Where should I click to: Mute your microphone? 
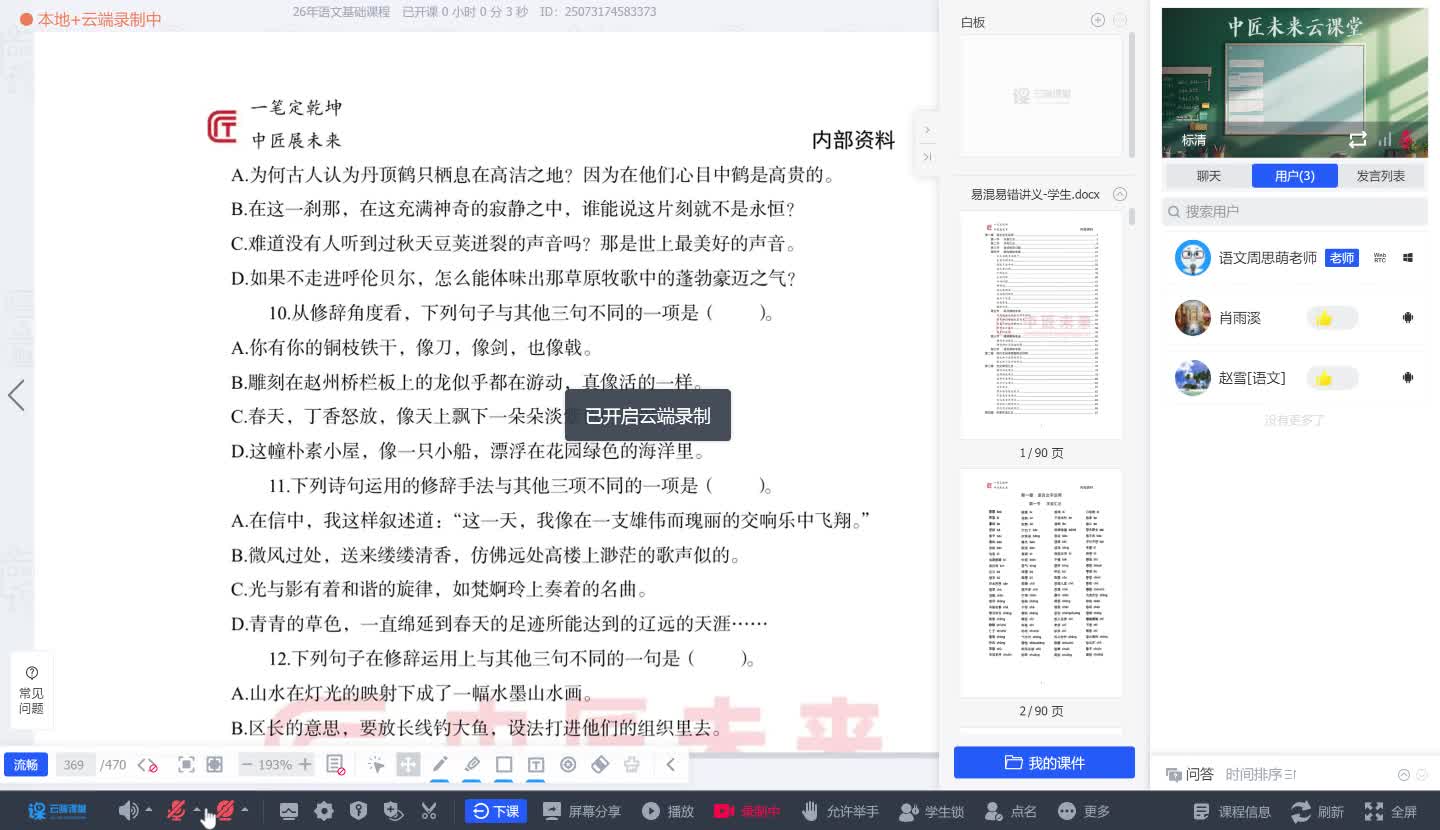177,811
